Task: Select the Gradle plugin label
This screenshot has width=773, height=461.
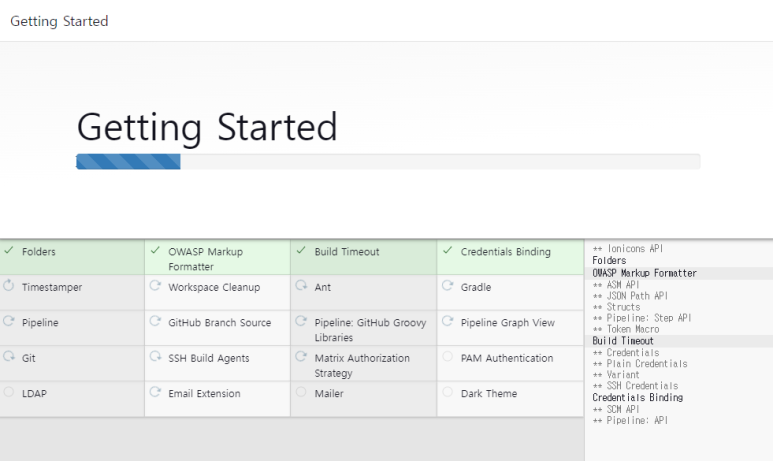Action: click(476, 287)
